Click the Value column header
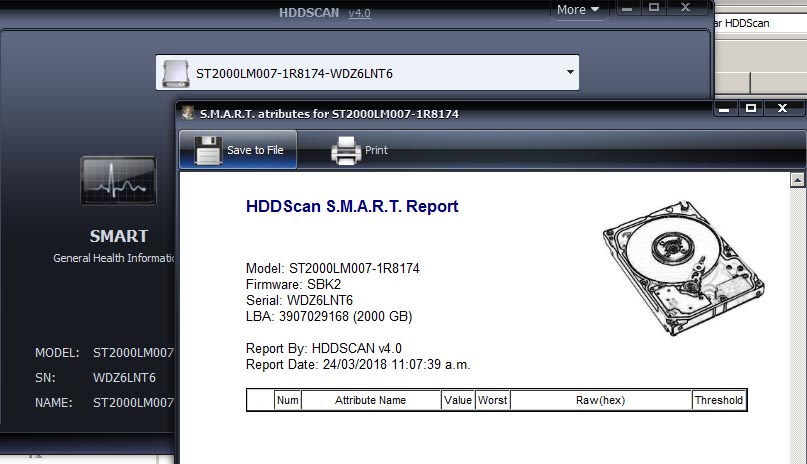Image resolution: width=807 pixels, height=464 pixels. coord(458,400)
